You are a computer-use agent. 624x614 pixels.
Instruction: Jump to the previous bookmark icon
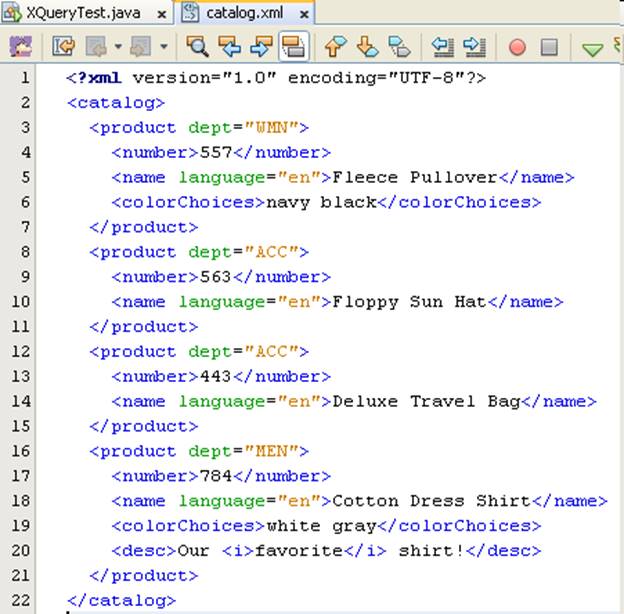tap(335, 46)
